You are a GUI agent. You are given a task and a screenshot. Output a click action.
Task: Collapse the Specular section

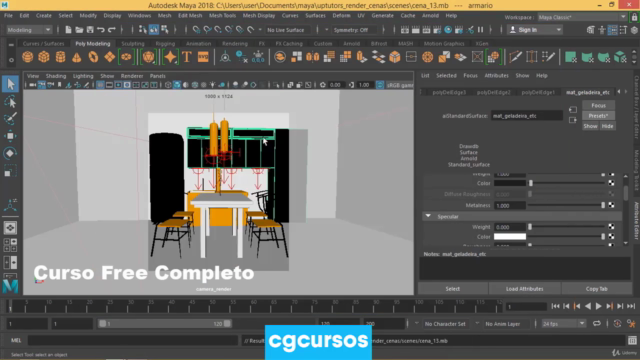[428, 216]
